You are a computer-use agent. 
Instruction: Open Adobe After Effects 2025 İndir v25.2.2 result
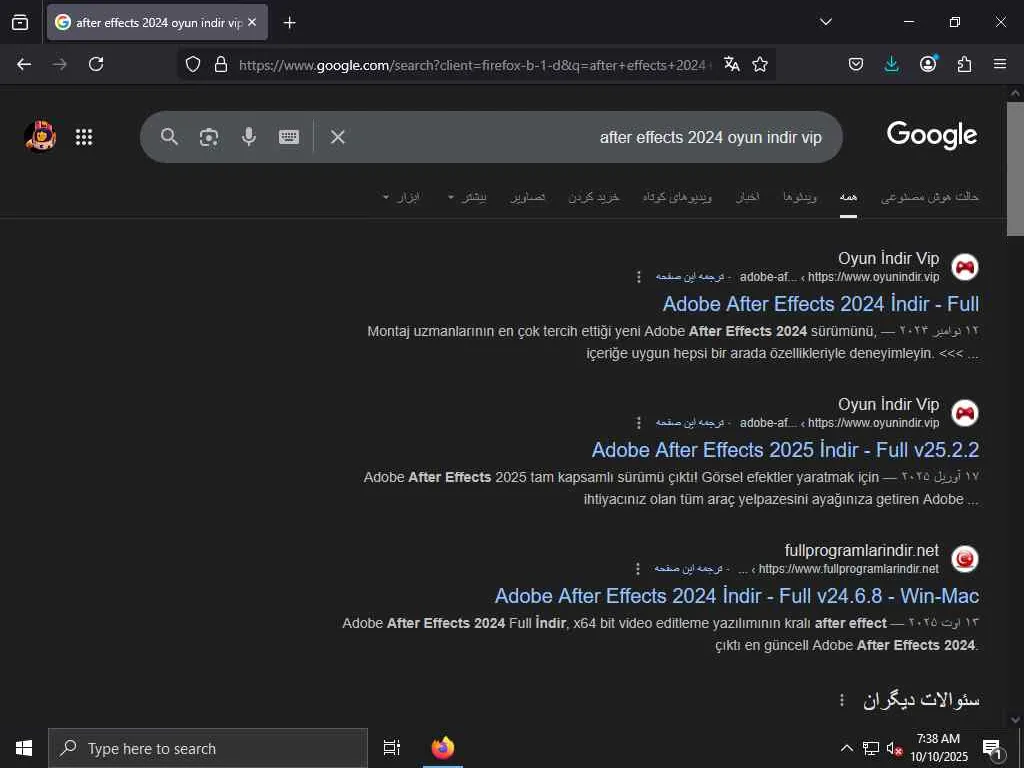pyautogui.click(x=785, y=450)
